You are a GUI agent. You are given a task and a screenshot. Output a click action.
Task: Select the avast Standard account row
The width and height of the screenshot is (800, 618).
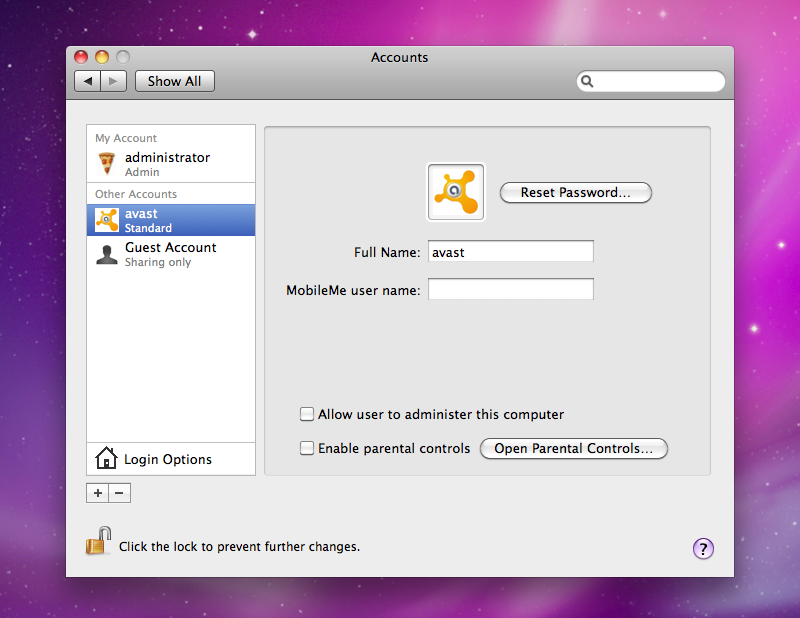pyautogui.click(x=171, y=220)
